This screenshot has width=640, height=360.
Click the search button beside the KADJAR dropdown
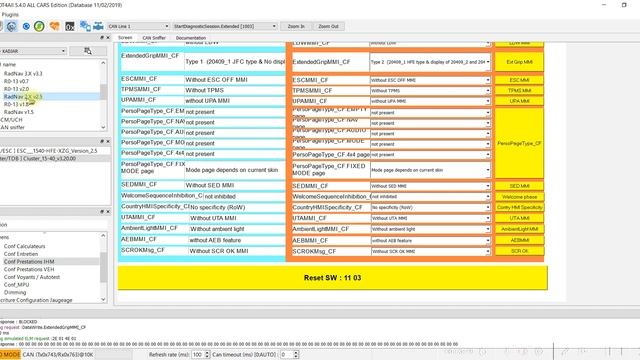88,51
